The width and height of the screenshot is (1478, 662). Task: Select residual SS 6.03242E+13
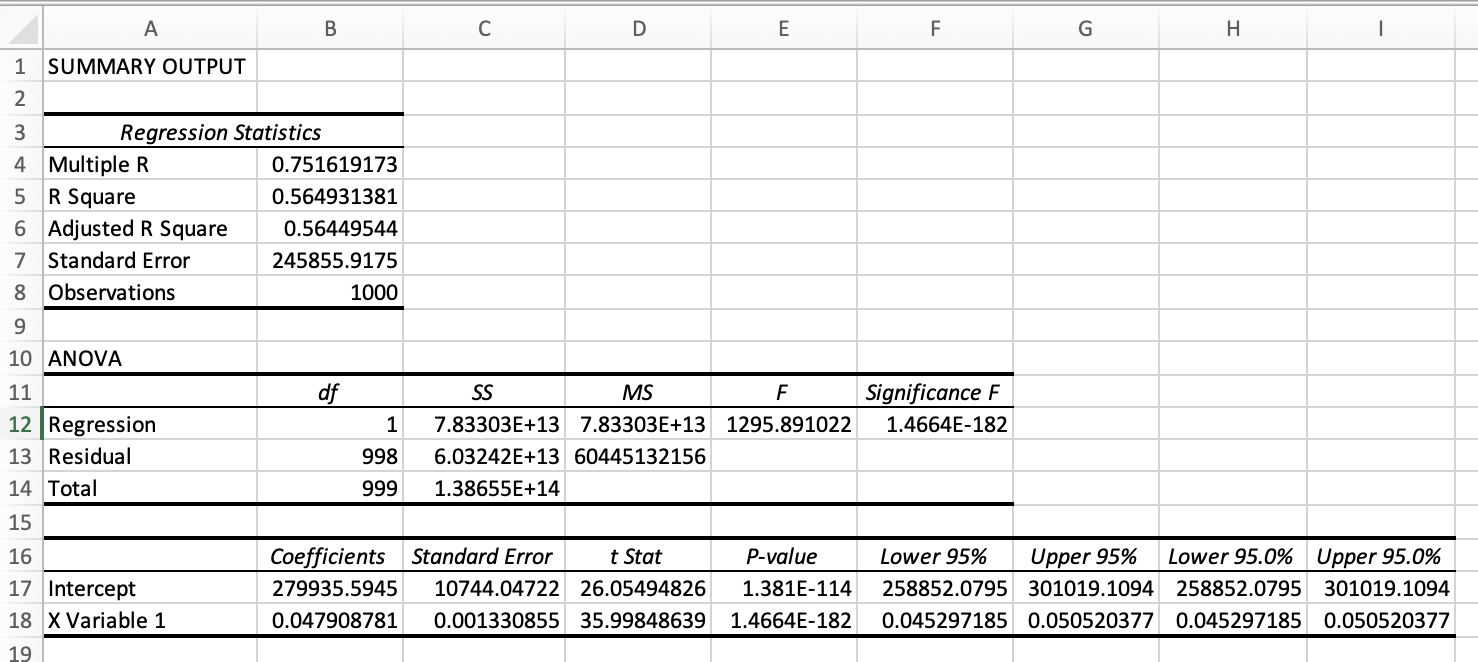(483, 457)
